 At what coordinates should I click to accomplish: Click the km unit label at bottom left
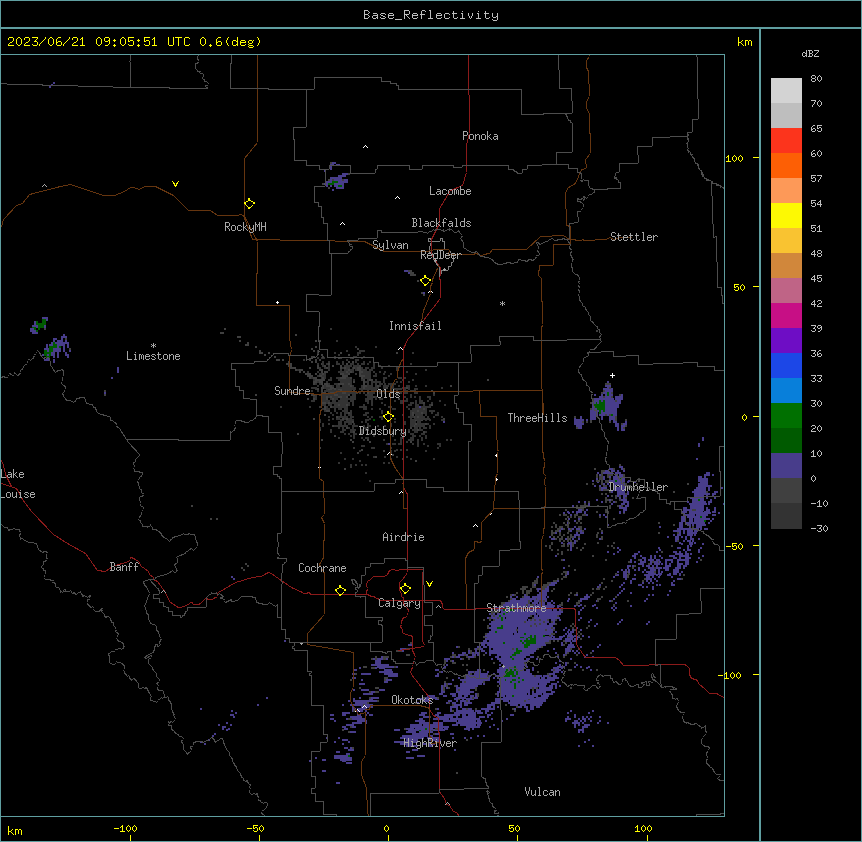click(x=15, y=830)
